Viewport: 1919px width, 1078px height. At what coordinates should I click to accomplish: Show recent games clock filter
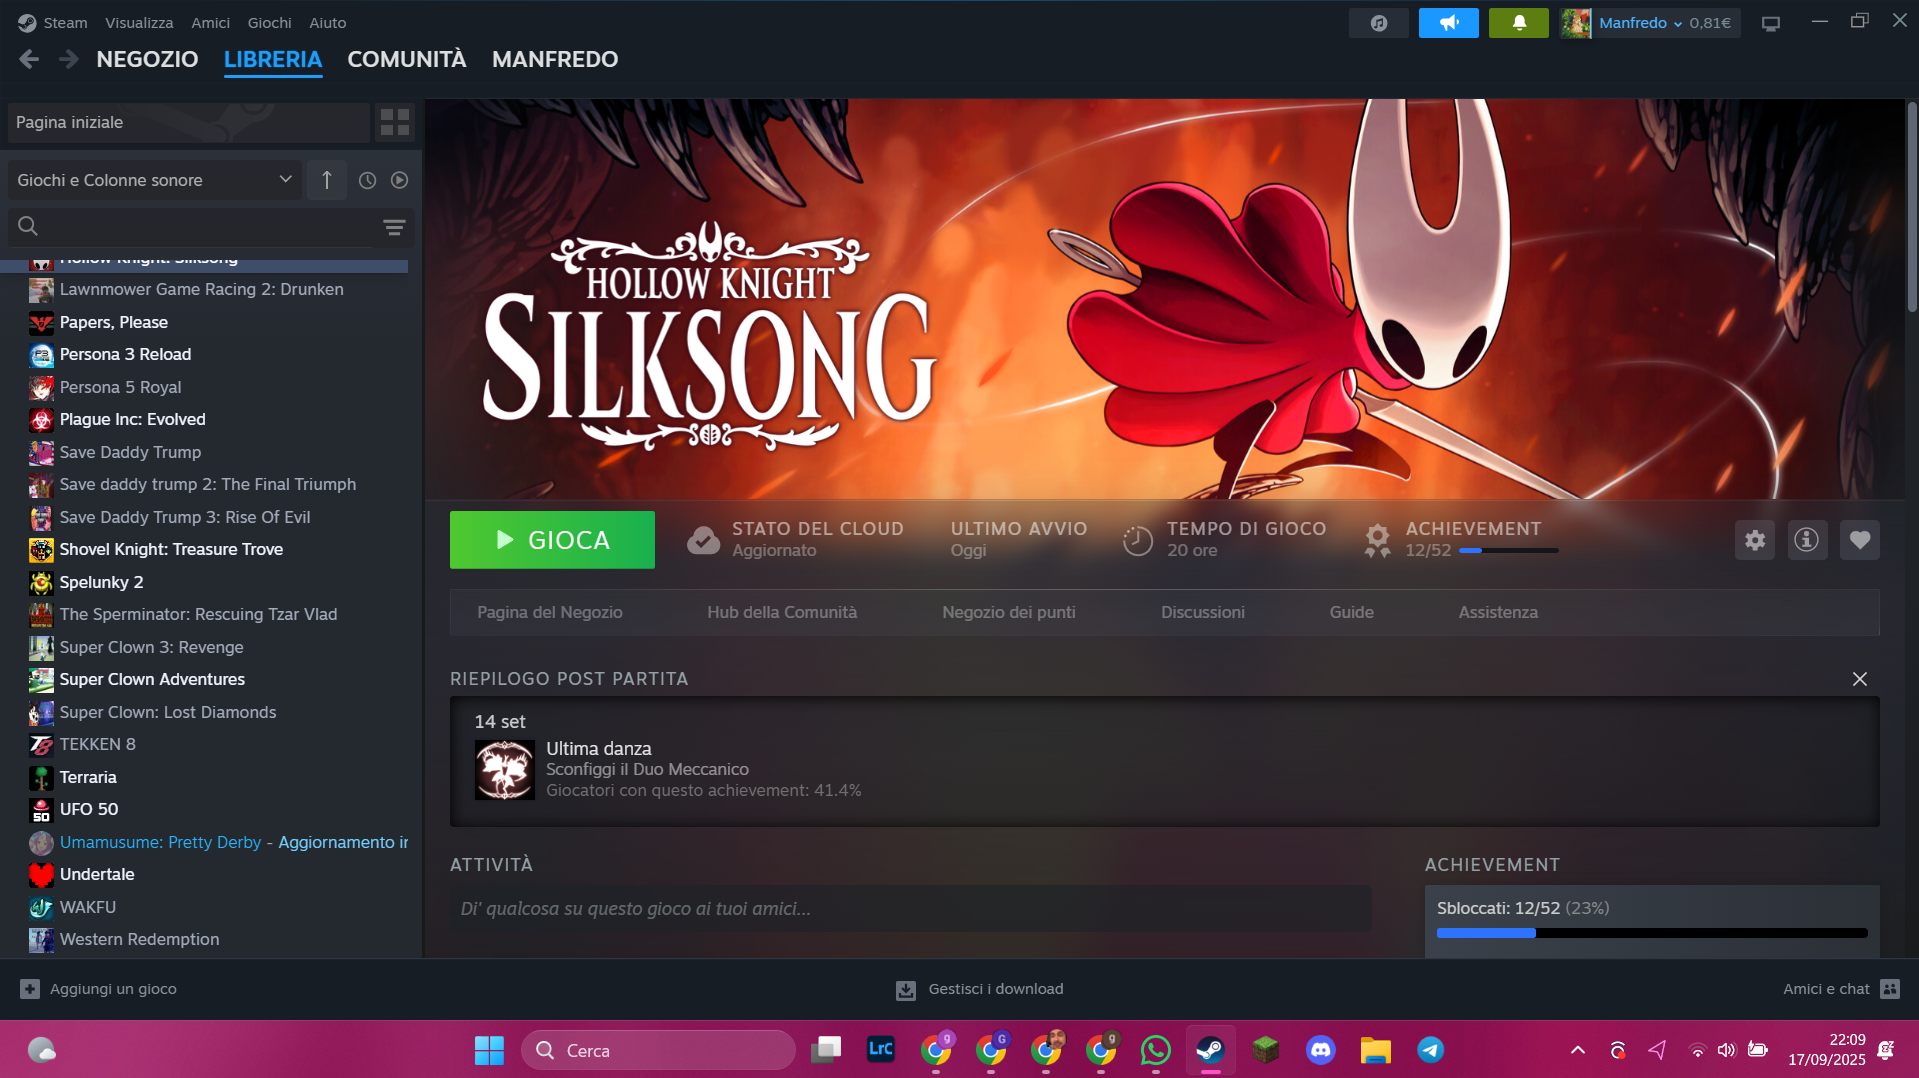click(x=368, y=180)
